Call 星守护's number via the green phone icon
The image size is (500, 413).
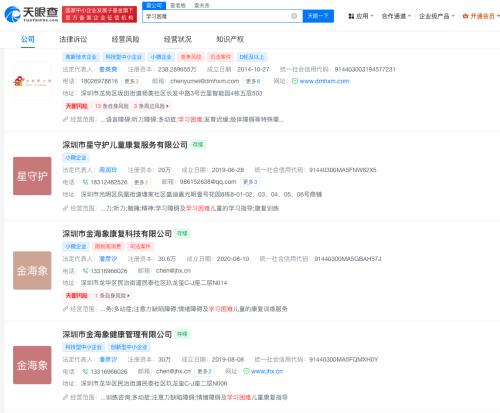pyautogui.click(x=85, y=182)
